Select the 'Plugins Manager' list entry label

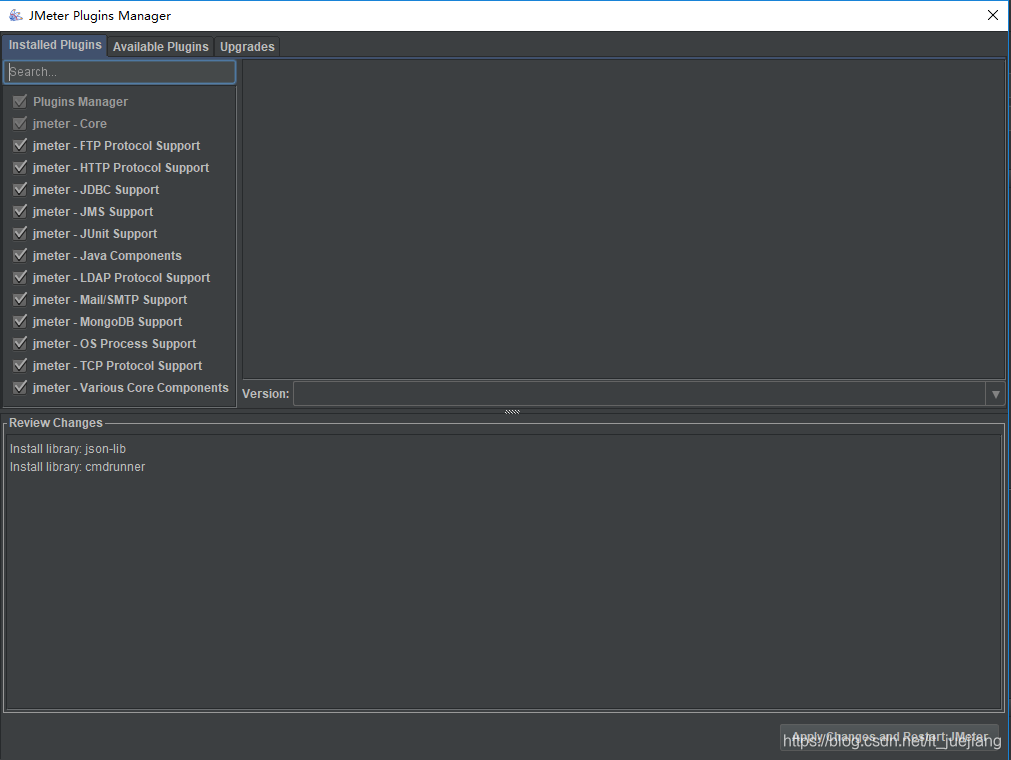pos(80,102)
